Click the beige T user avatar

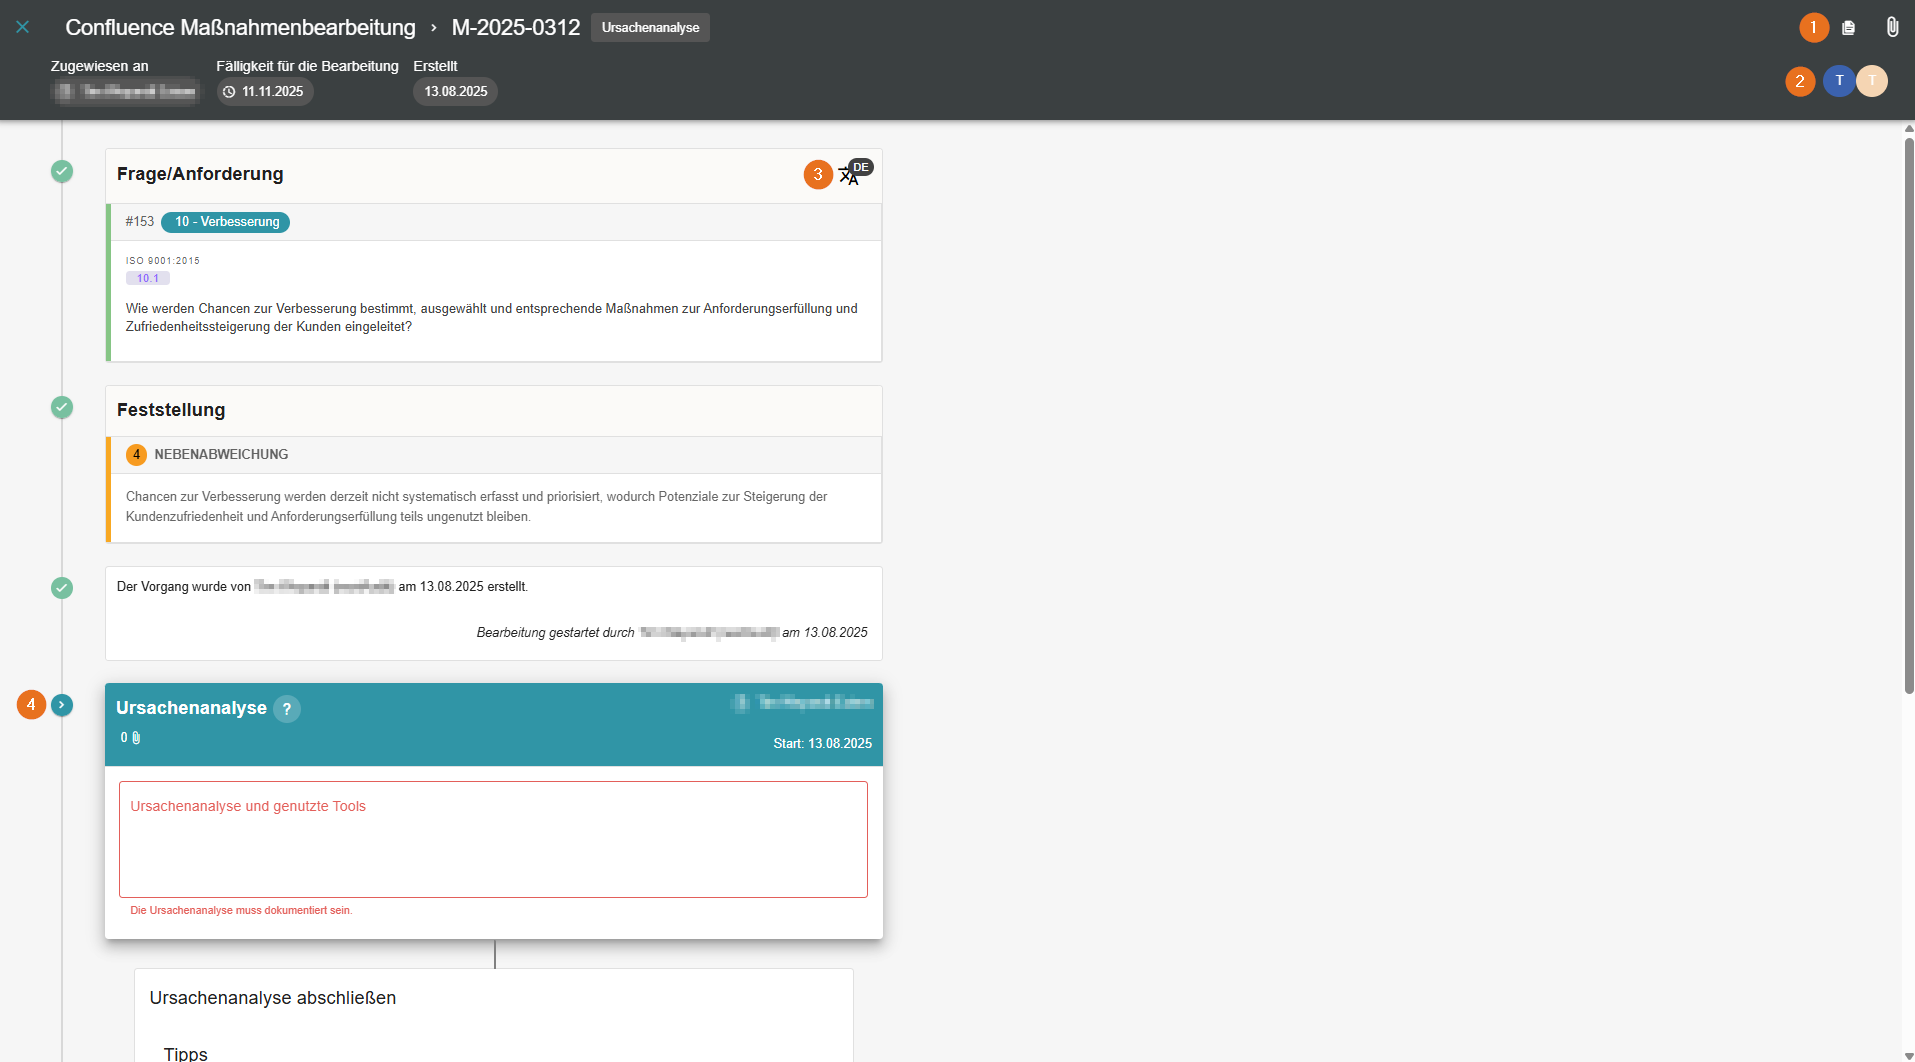point(1872,81)
